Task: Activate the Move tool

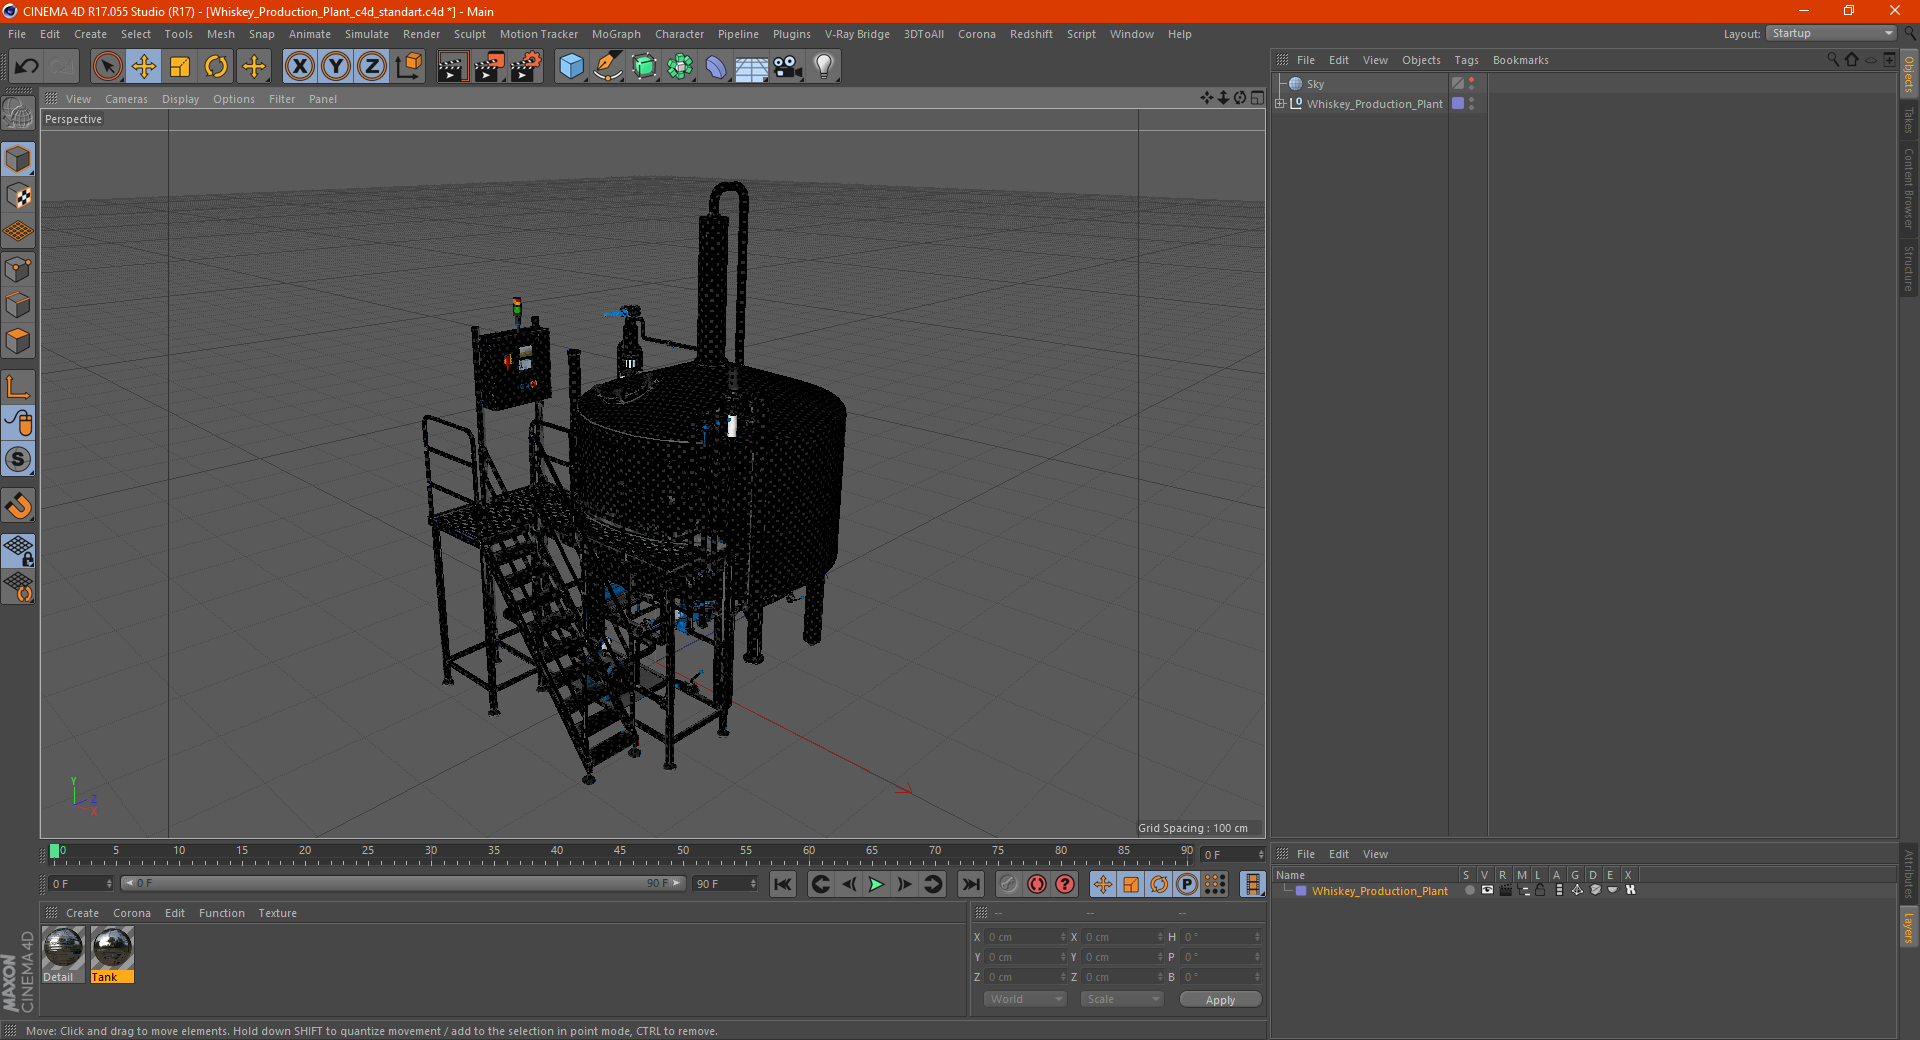Action: (x=144, y=67)
